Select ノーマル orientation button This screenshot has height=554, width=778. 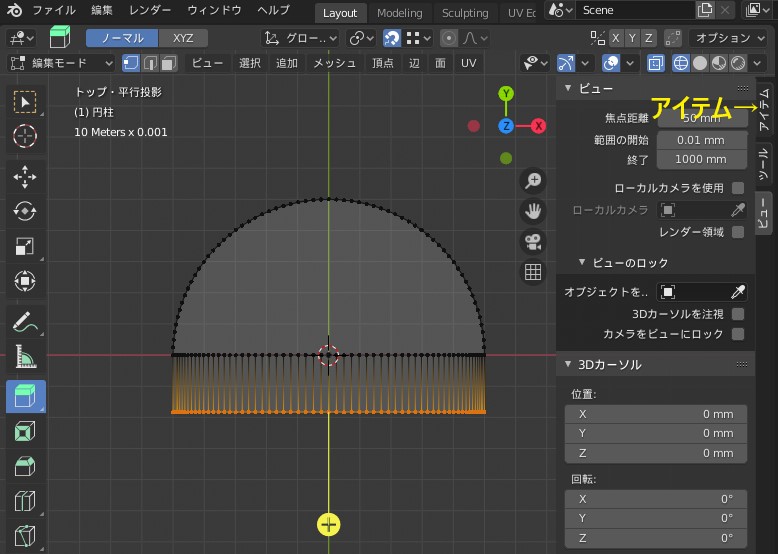122,38
